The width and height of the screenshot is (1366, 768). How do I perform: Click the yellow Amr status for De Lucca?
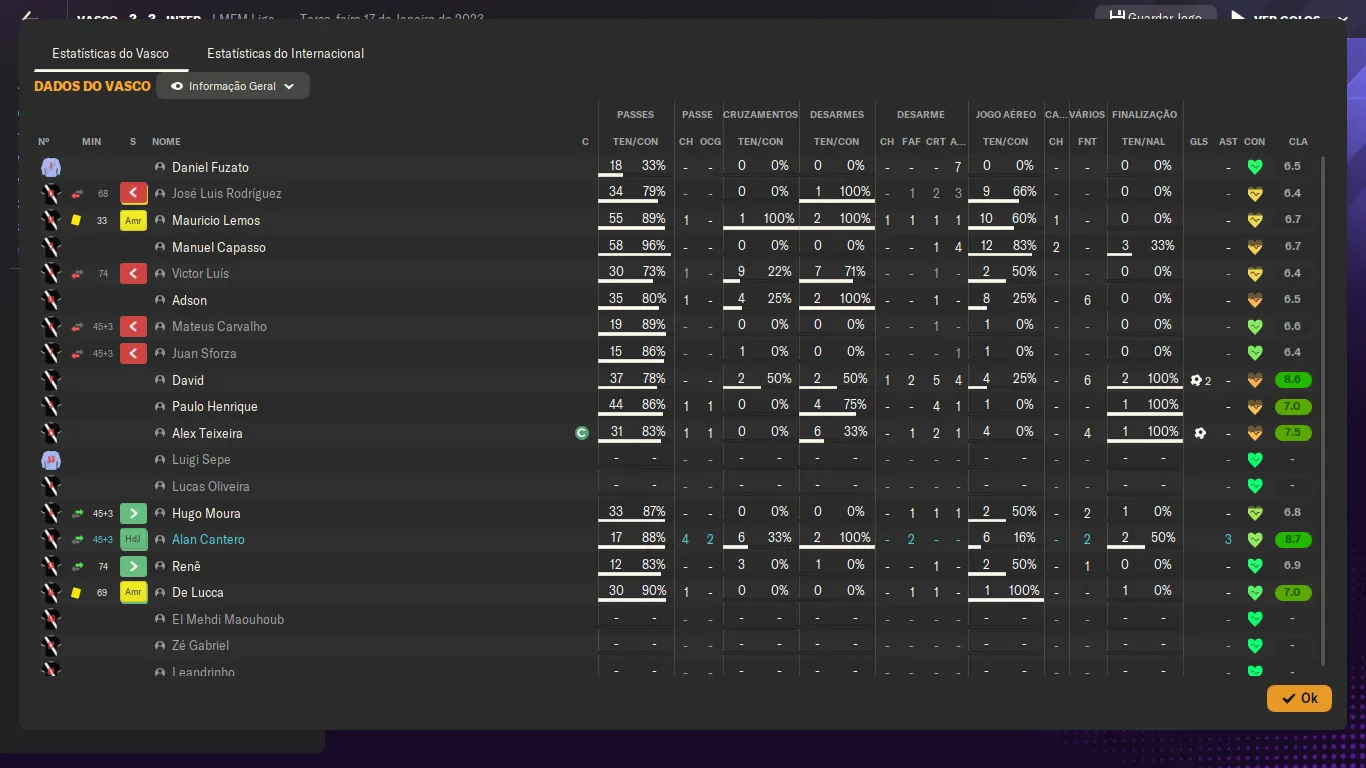pos(133,592)
